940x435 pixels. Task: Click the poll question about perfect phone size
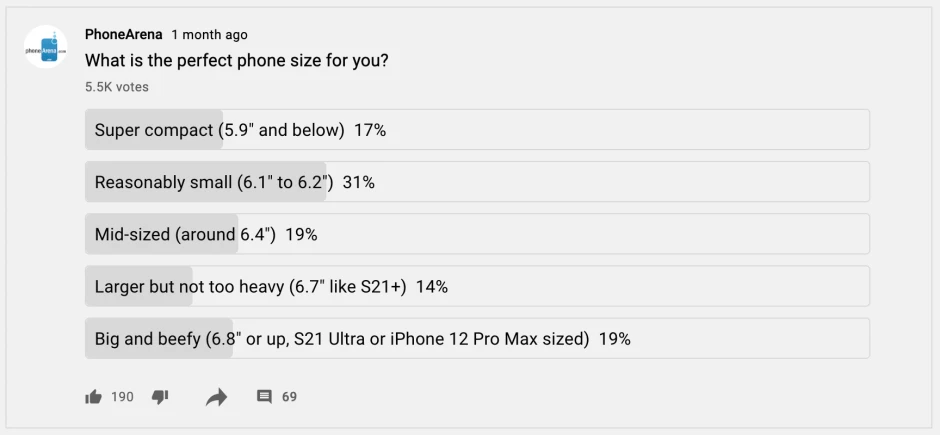tap(237, 60)
